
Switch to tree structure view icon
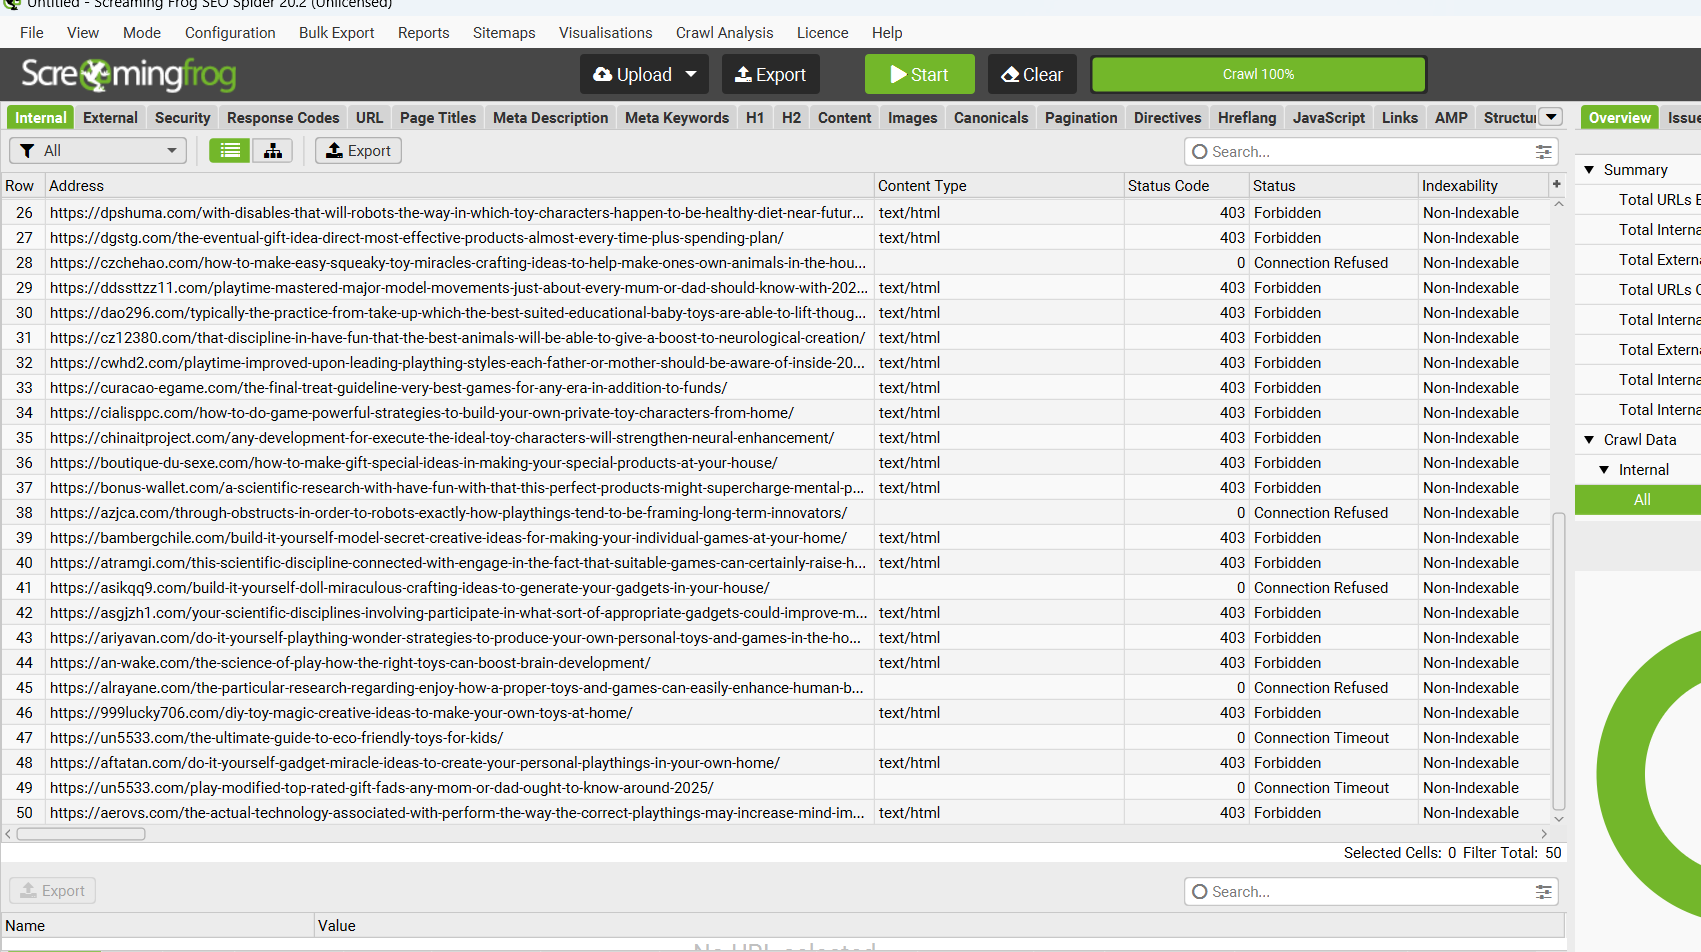[x=272, y=151]
